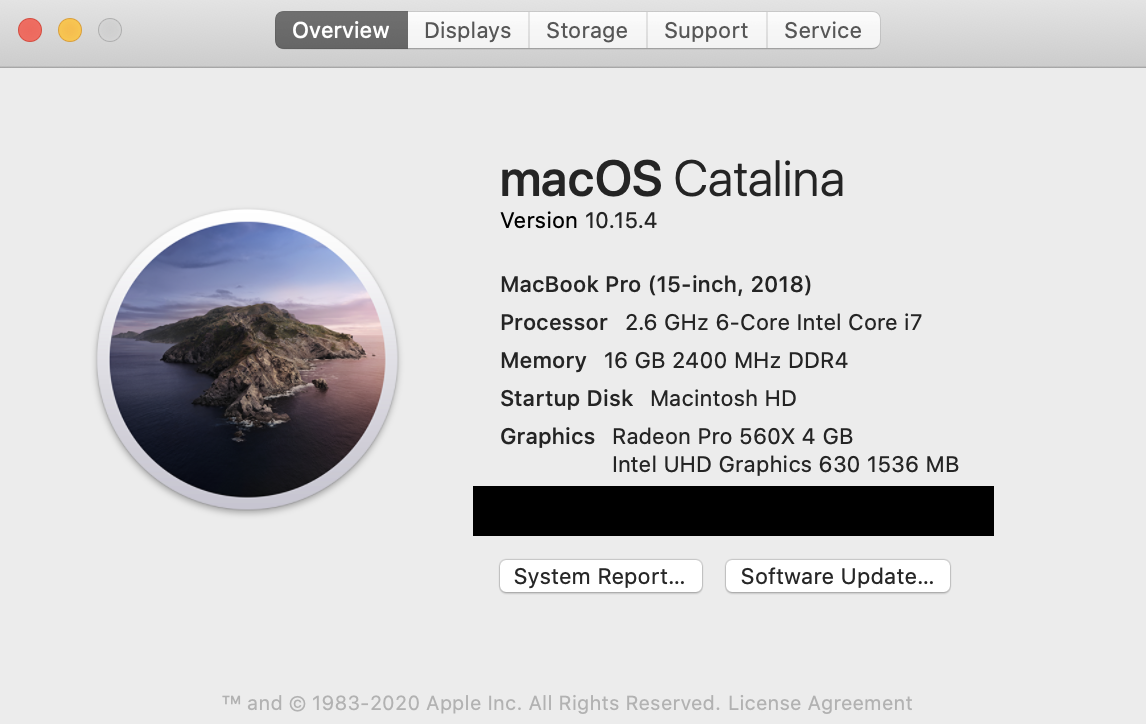Click the macOS Catalina heading
The image size is (1146, 724).
(x=672, y=179)
